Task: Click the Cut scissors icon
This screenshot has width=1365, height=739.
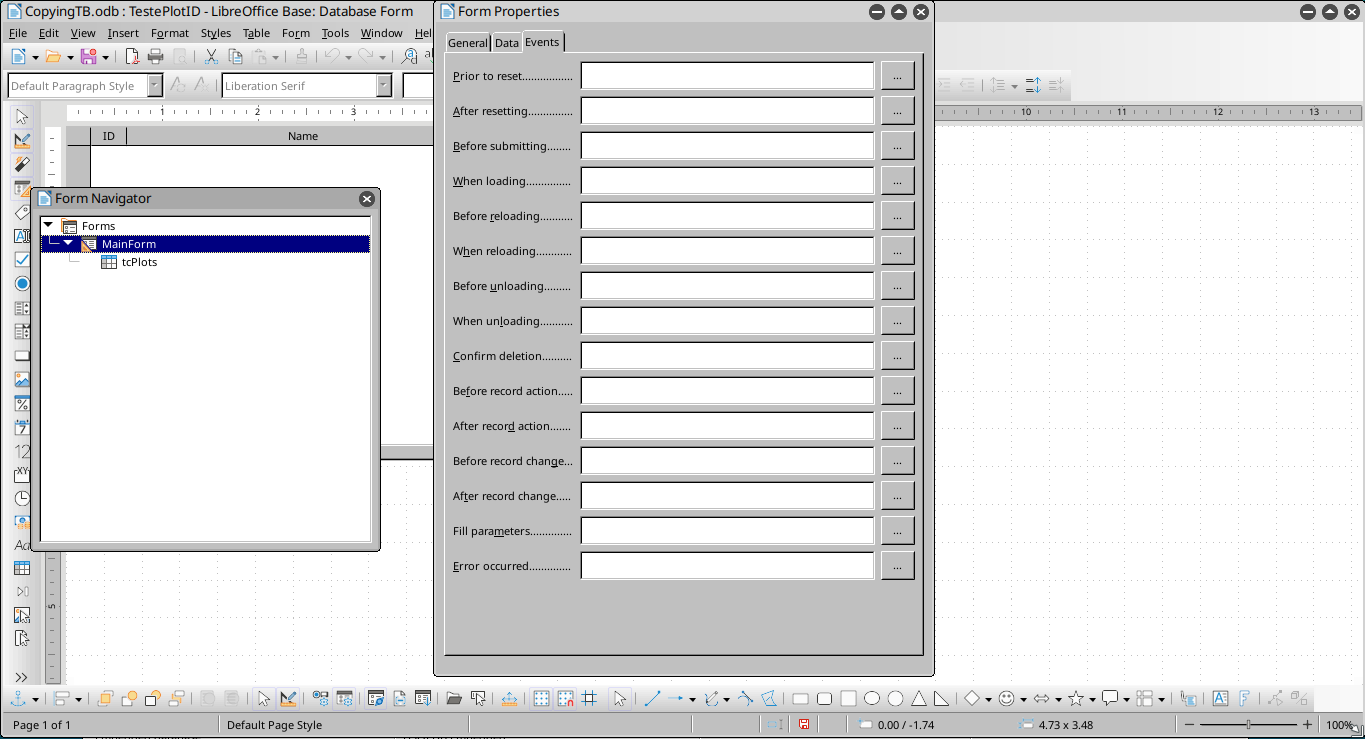Action: [211, 57]
